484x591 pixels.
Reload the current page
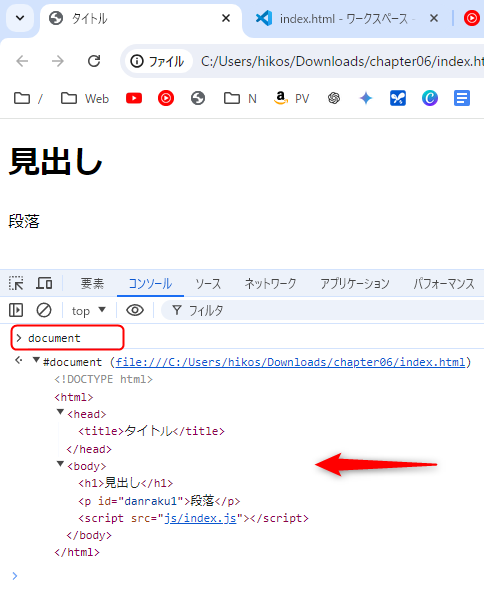click(94, 61)
